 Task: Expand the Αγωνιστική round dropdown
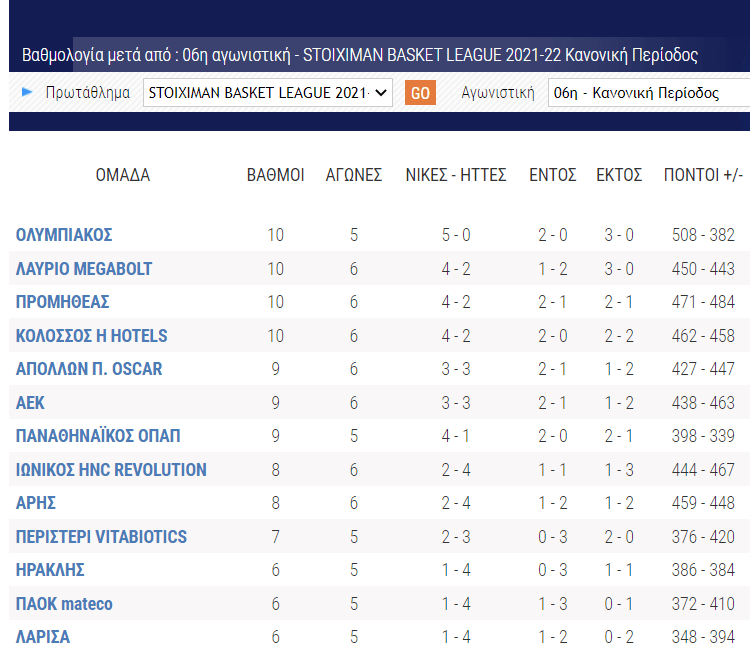[648, 93]
